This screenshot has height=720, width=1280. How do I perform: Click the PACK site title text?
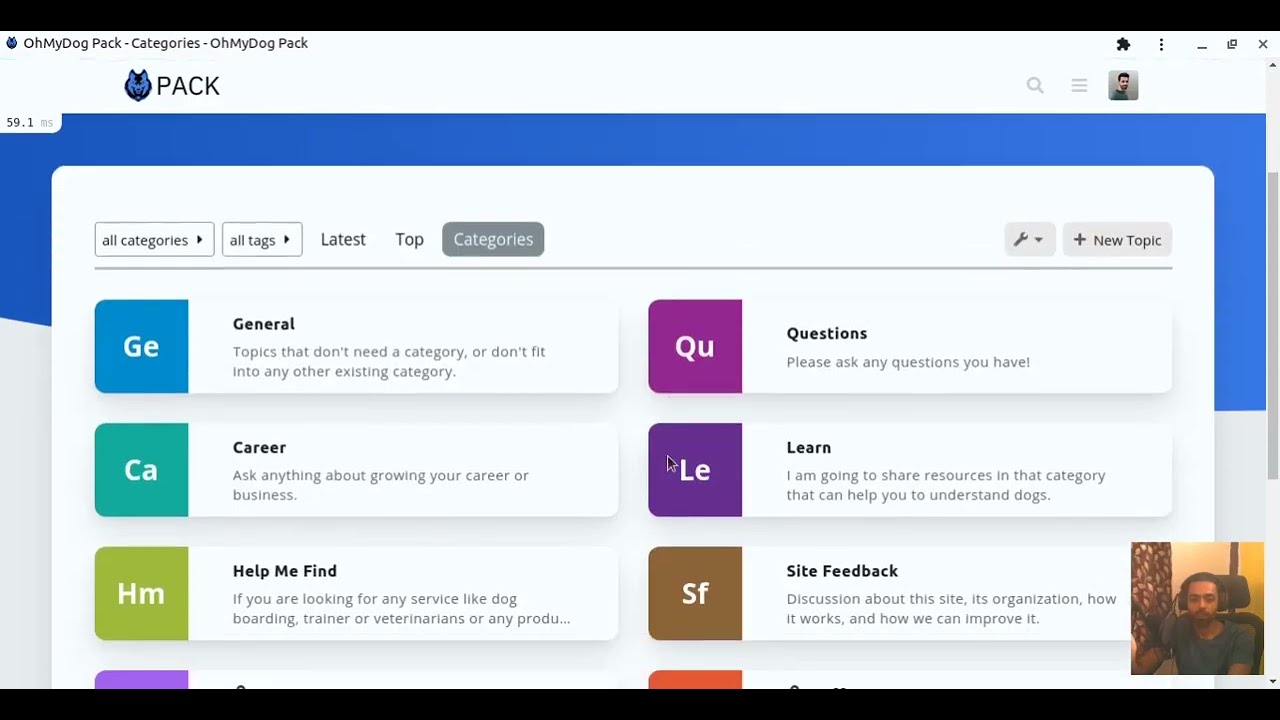tap(188, 86)
